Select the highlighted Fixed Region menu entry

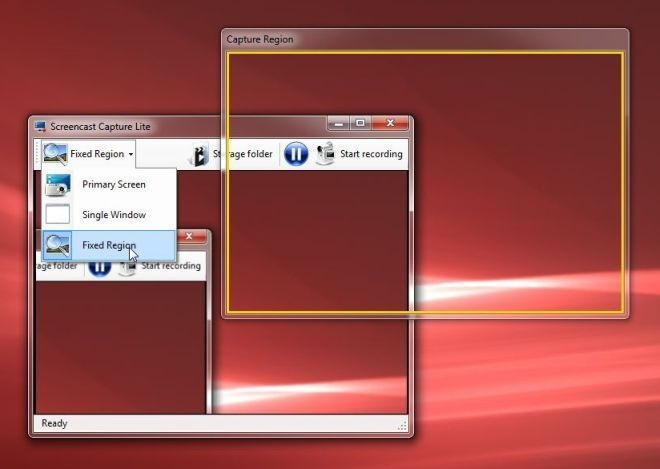coord(109,245)
